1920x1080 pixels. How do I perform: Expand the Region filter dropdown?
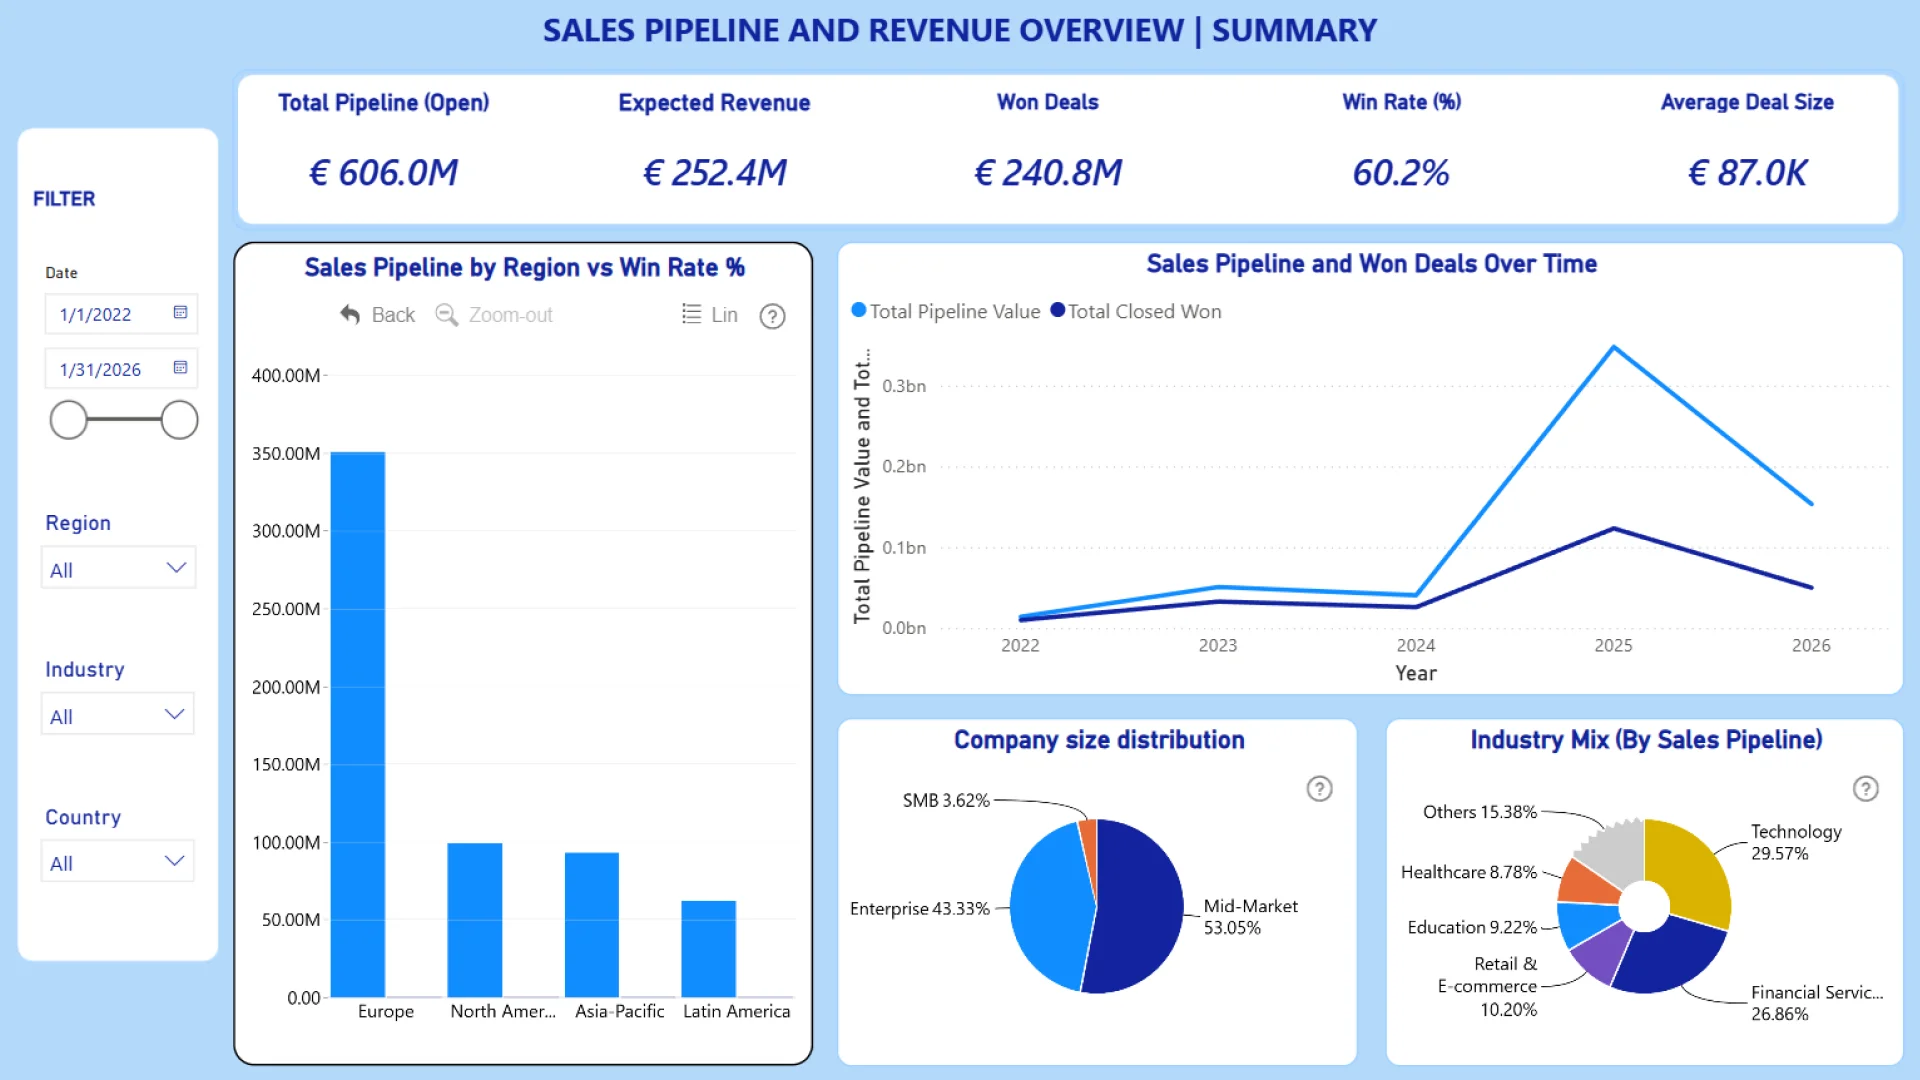[176, 568]
